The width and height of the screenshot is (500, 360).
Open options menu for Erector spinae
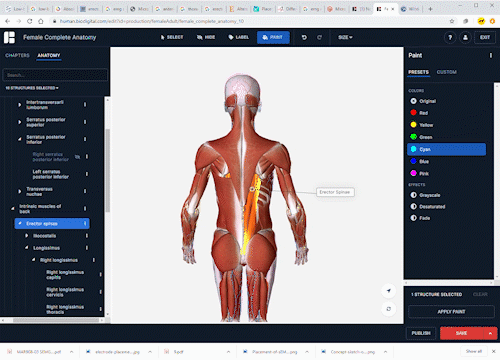(x=85, y=223)
